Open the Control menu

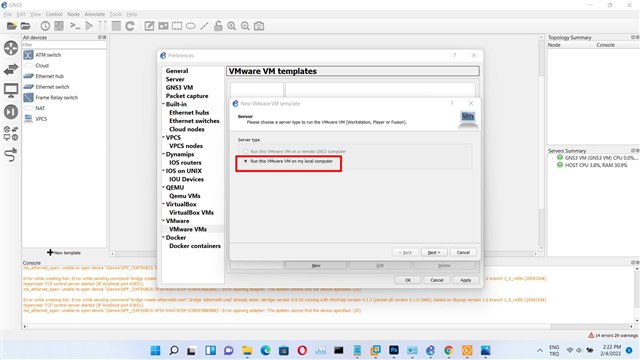coord(54,14)
